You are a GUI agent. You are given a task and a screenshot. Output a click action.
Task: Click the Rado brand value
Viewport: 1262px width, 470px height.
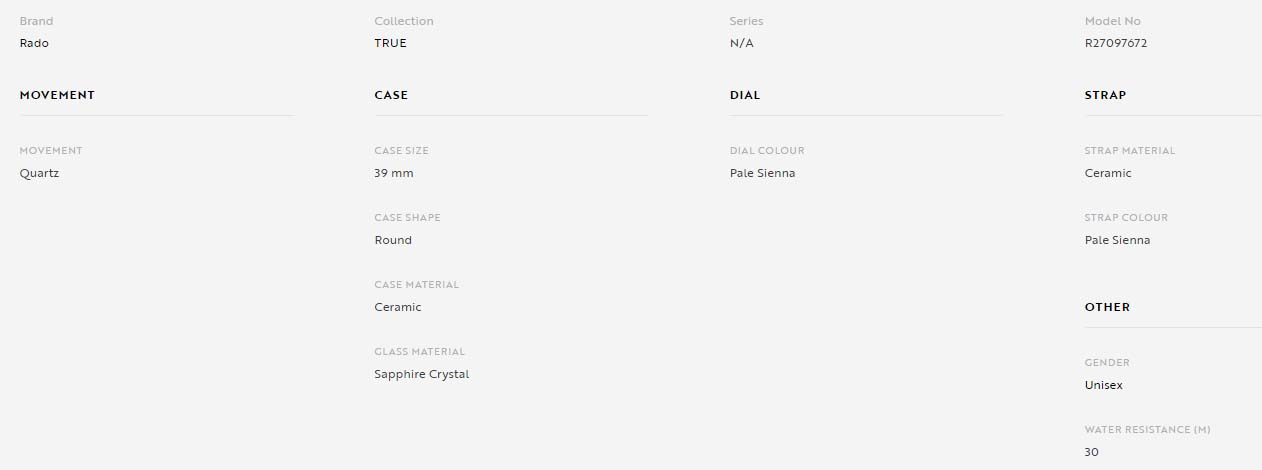[x=34, y=43]
